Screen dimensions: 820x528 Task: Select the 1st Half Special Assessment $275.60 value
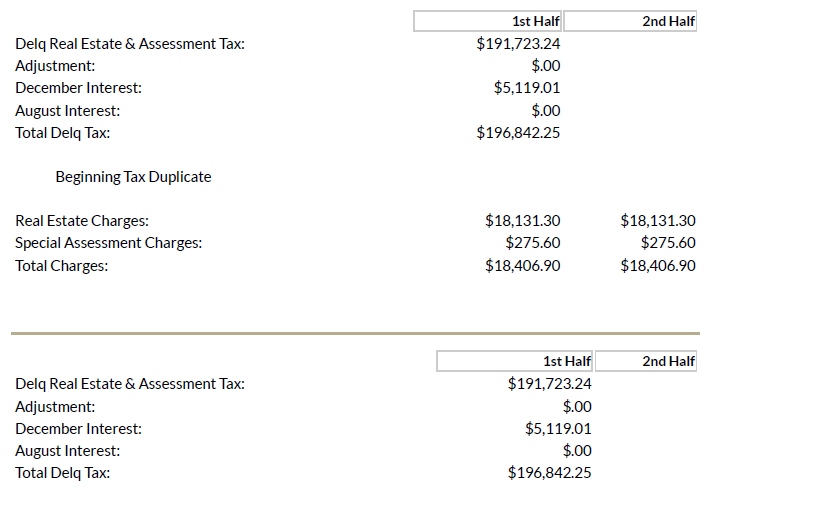pyautogui.click(x=532, y=243)
